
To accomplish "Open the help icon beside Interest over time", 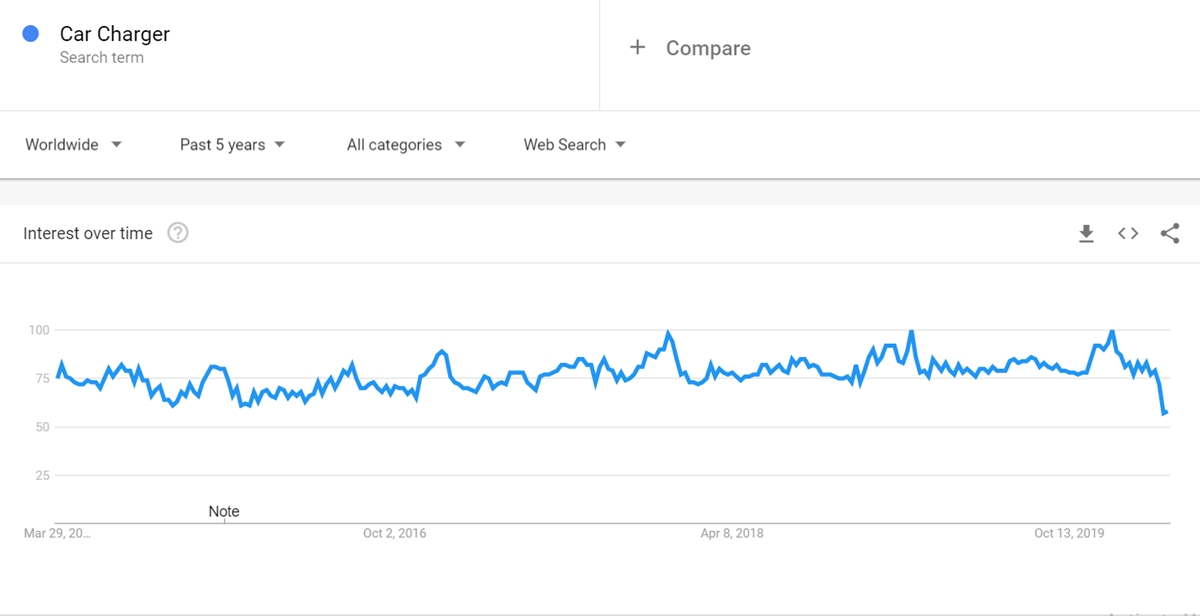I will [x=178, y=233].
